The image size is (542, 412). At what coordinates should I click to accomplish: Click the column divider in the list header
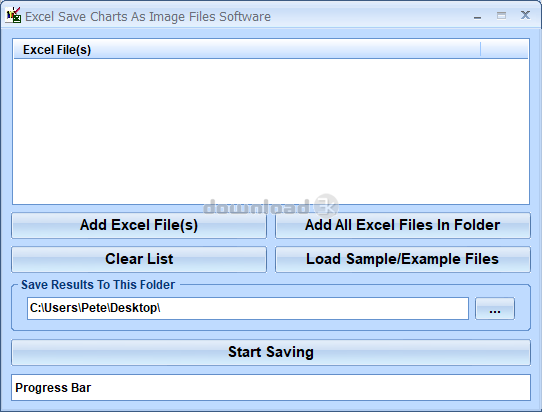tap(480, 49)
